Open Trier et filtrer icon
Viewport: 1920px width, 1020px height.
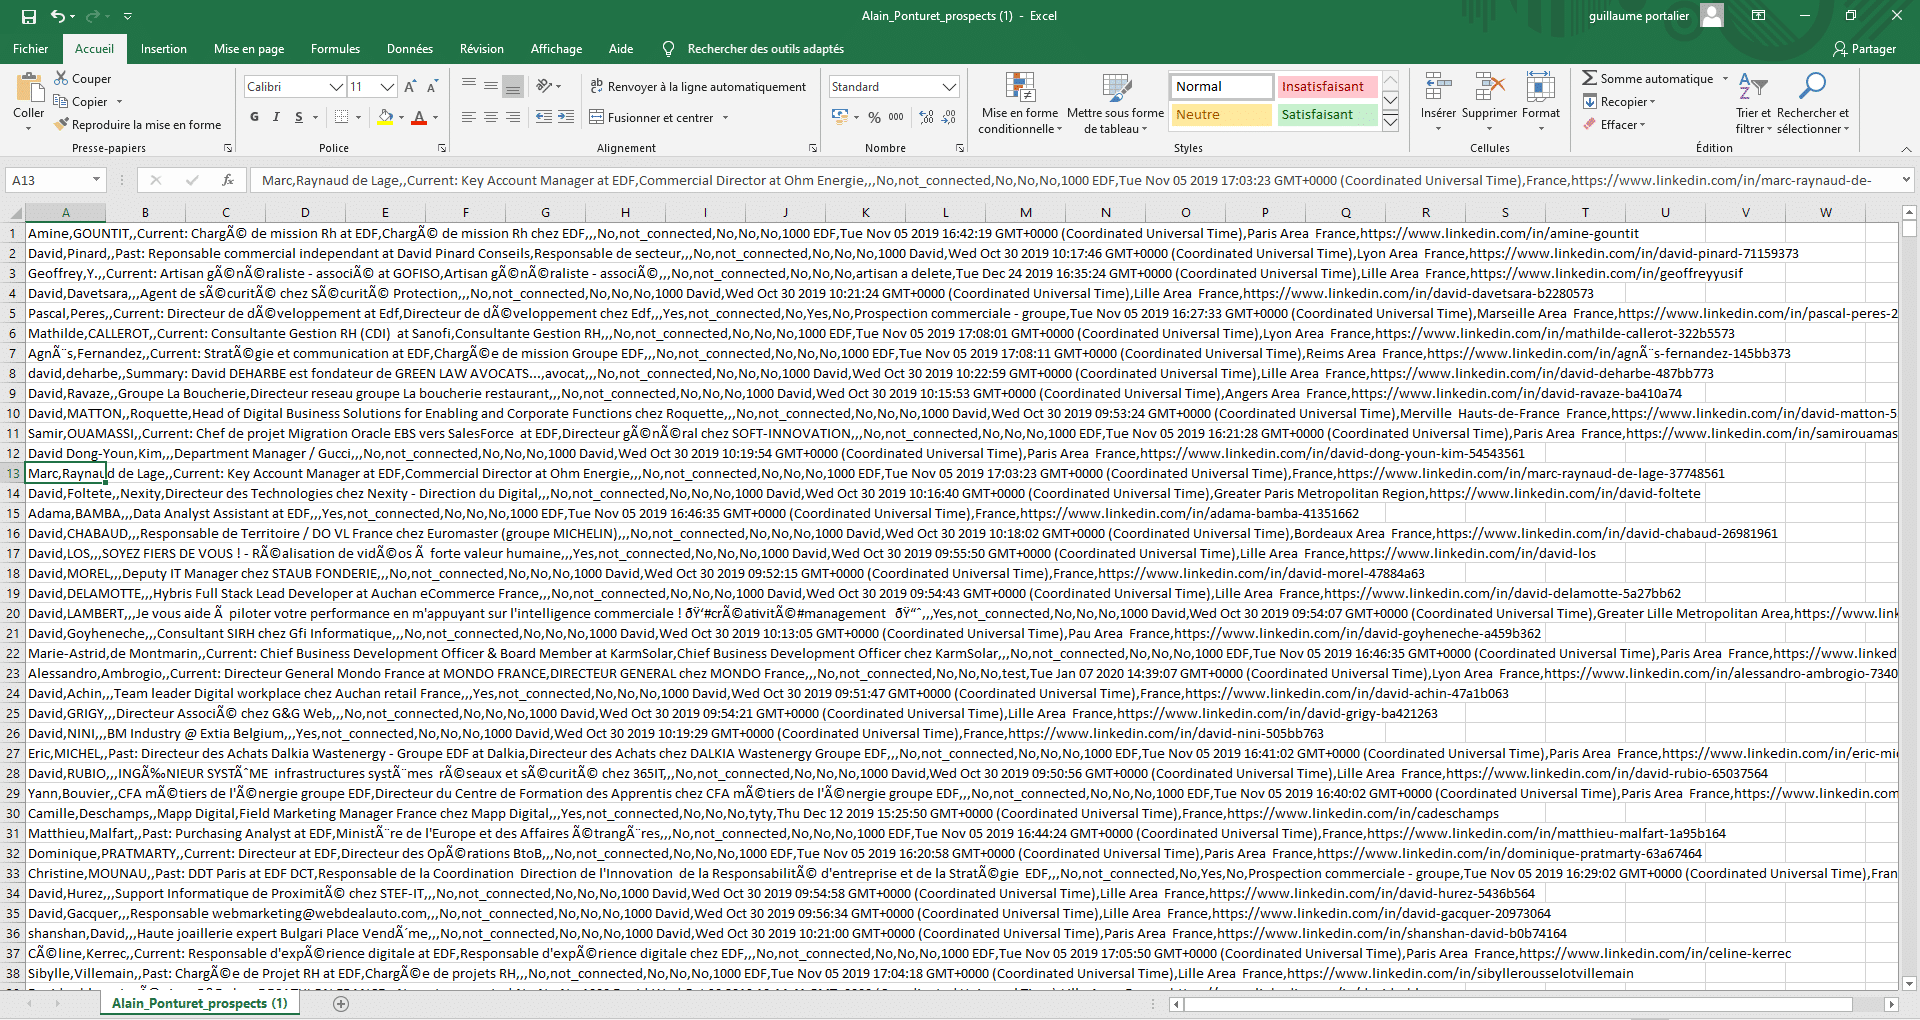coord(1753,87)
